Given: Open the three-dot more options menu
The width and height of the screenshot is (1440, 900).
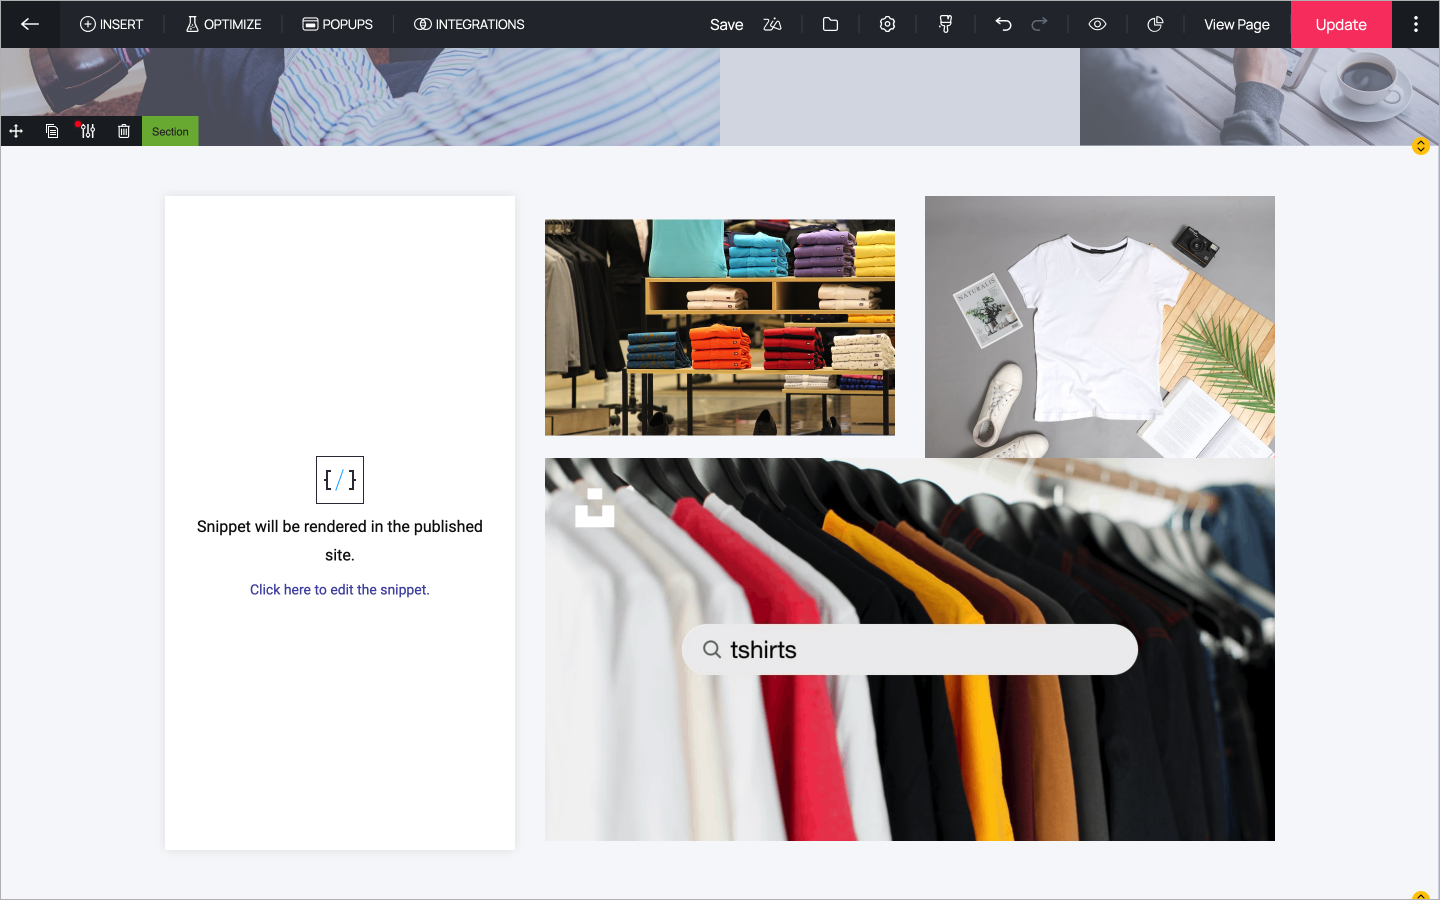Looking at the screenshot, I should pos(1416,24).
